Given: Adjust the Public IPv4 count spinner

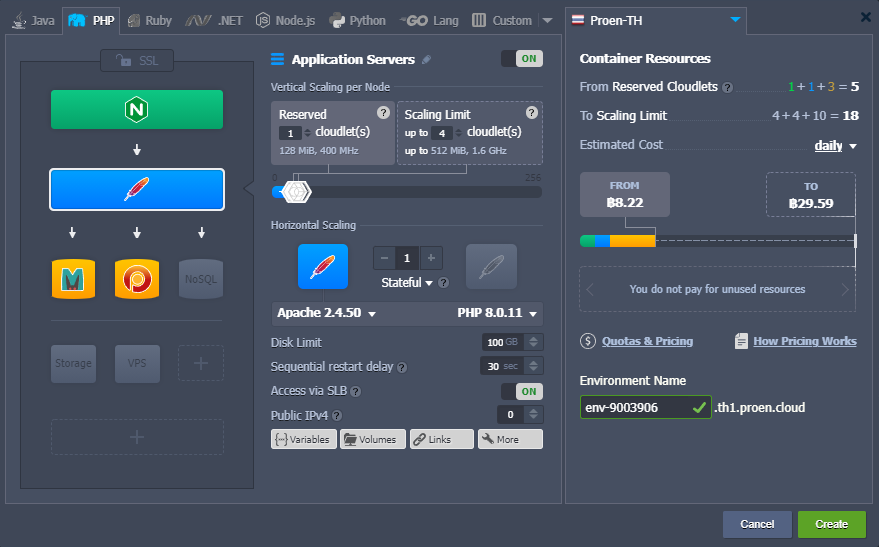Looking at the screenshot, I should 534,414.
